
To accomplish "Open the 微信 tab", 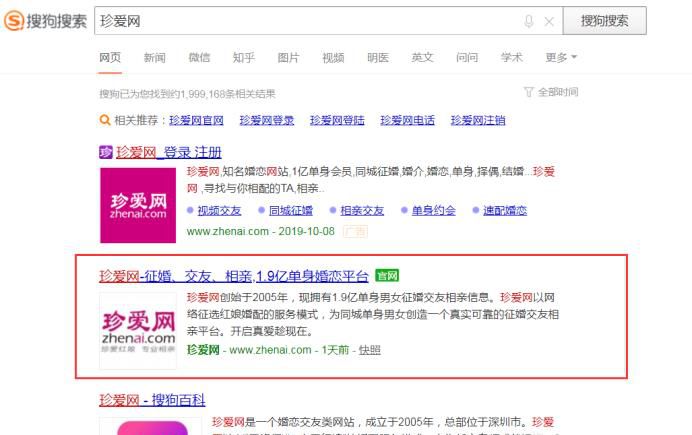I will pyautogui.click(x=199, y=57).
